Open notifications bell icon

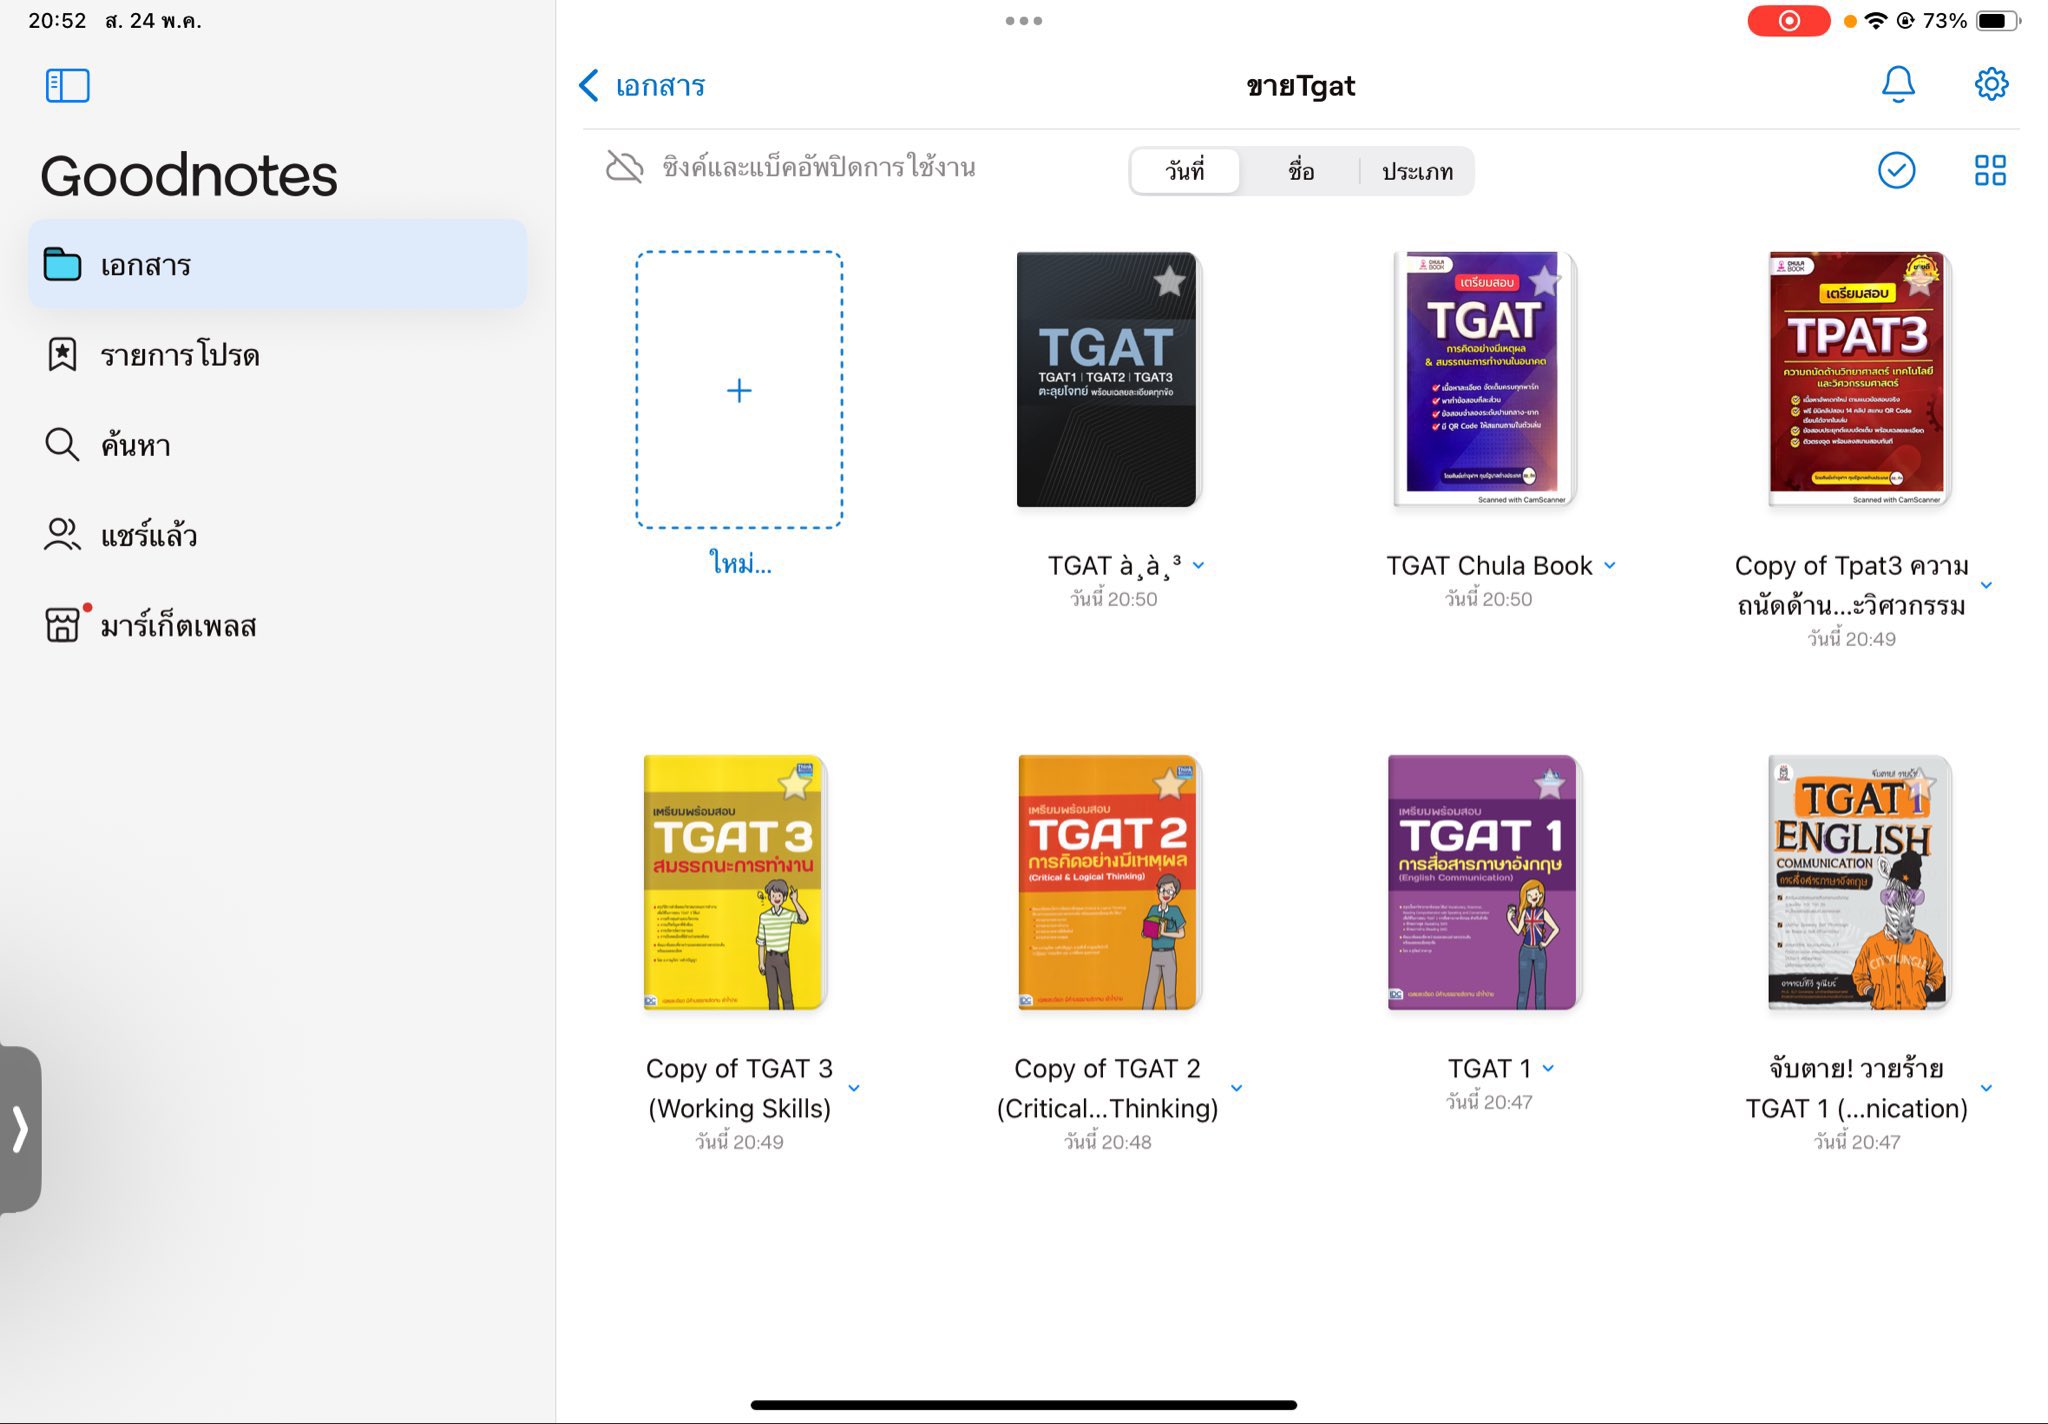[x=1897, y=85]
